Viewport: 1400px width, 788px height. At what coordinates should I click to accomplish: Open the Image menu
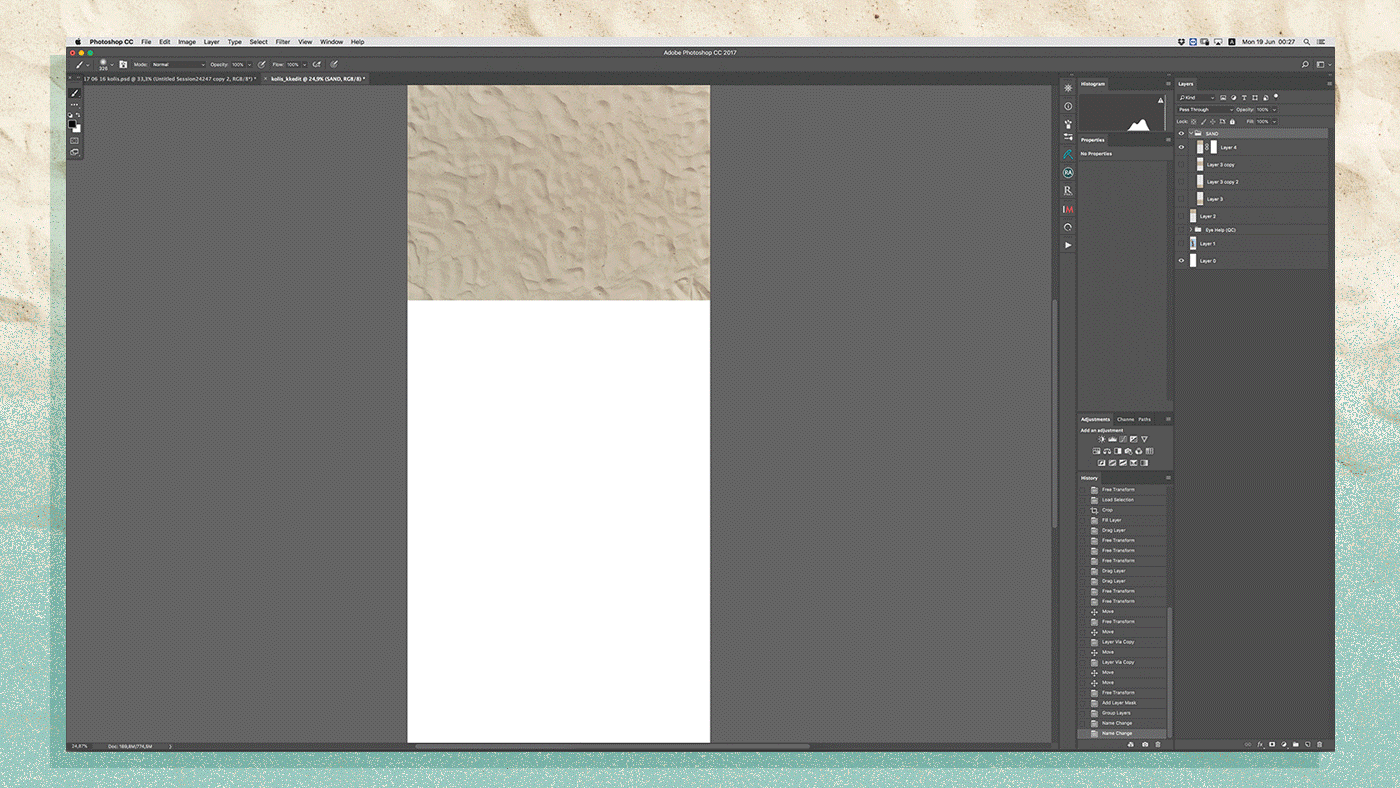(187, 42)
